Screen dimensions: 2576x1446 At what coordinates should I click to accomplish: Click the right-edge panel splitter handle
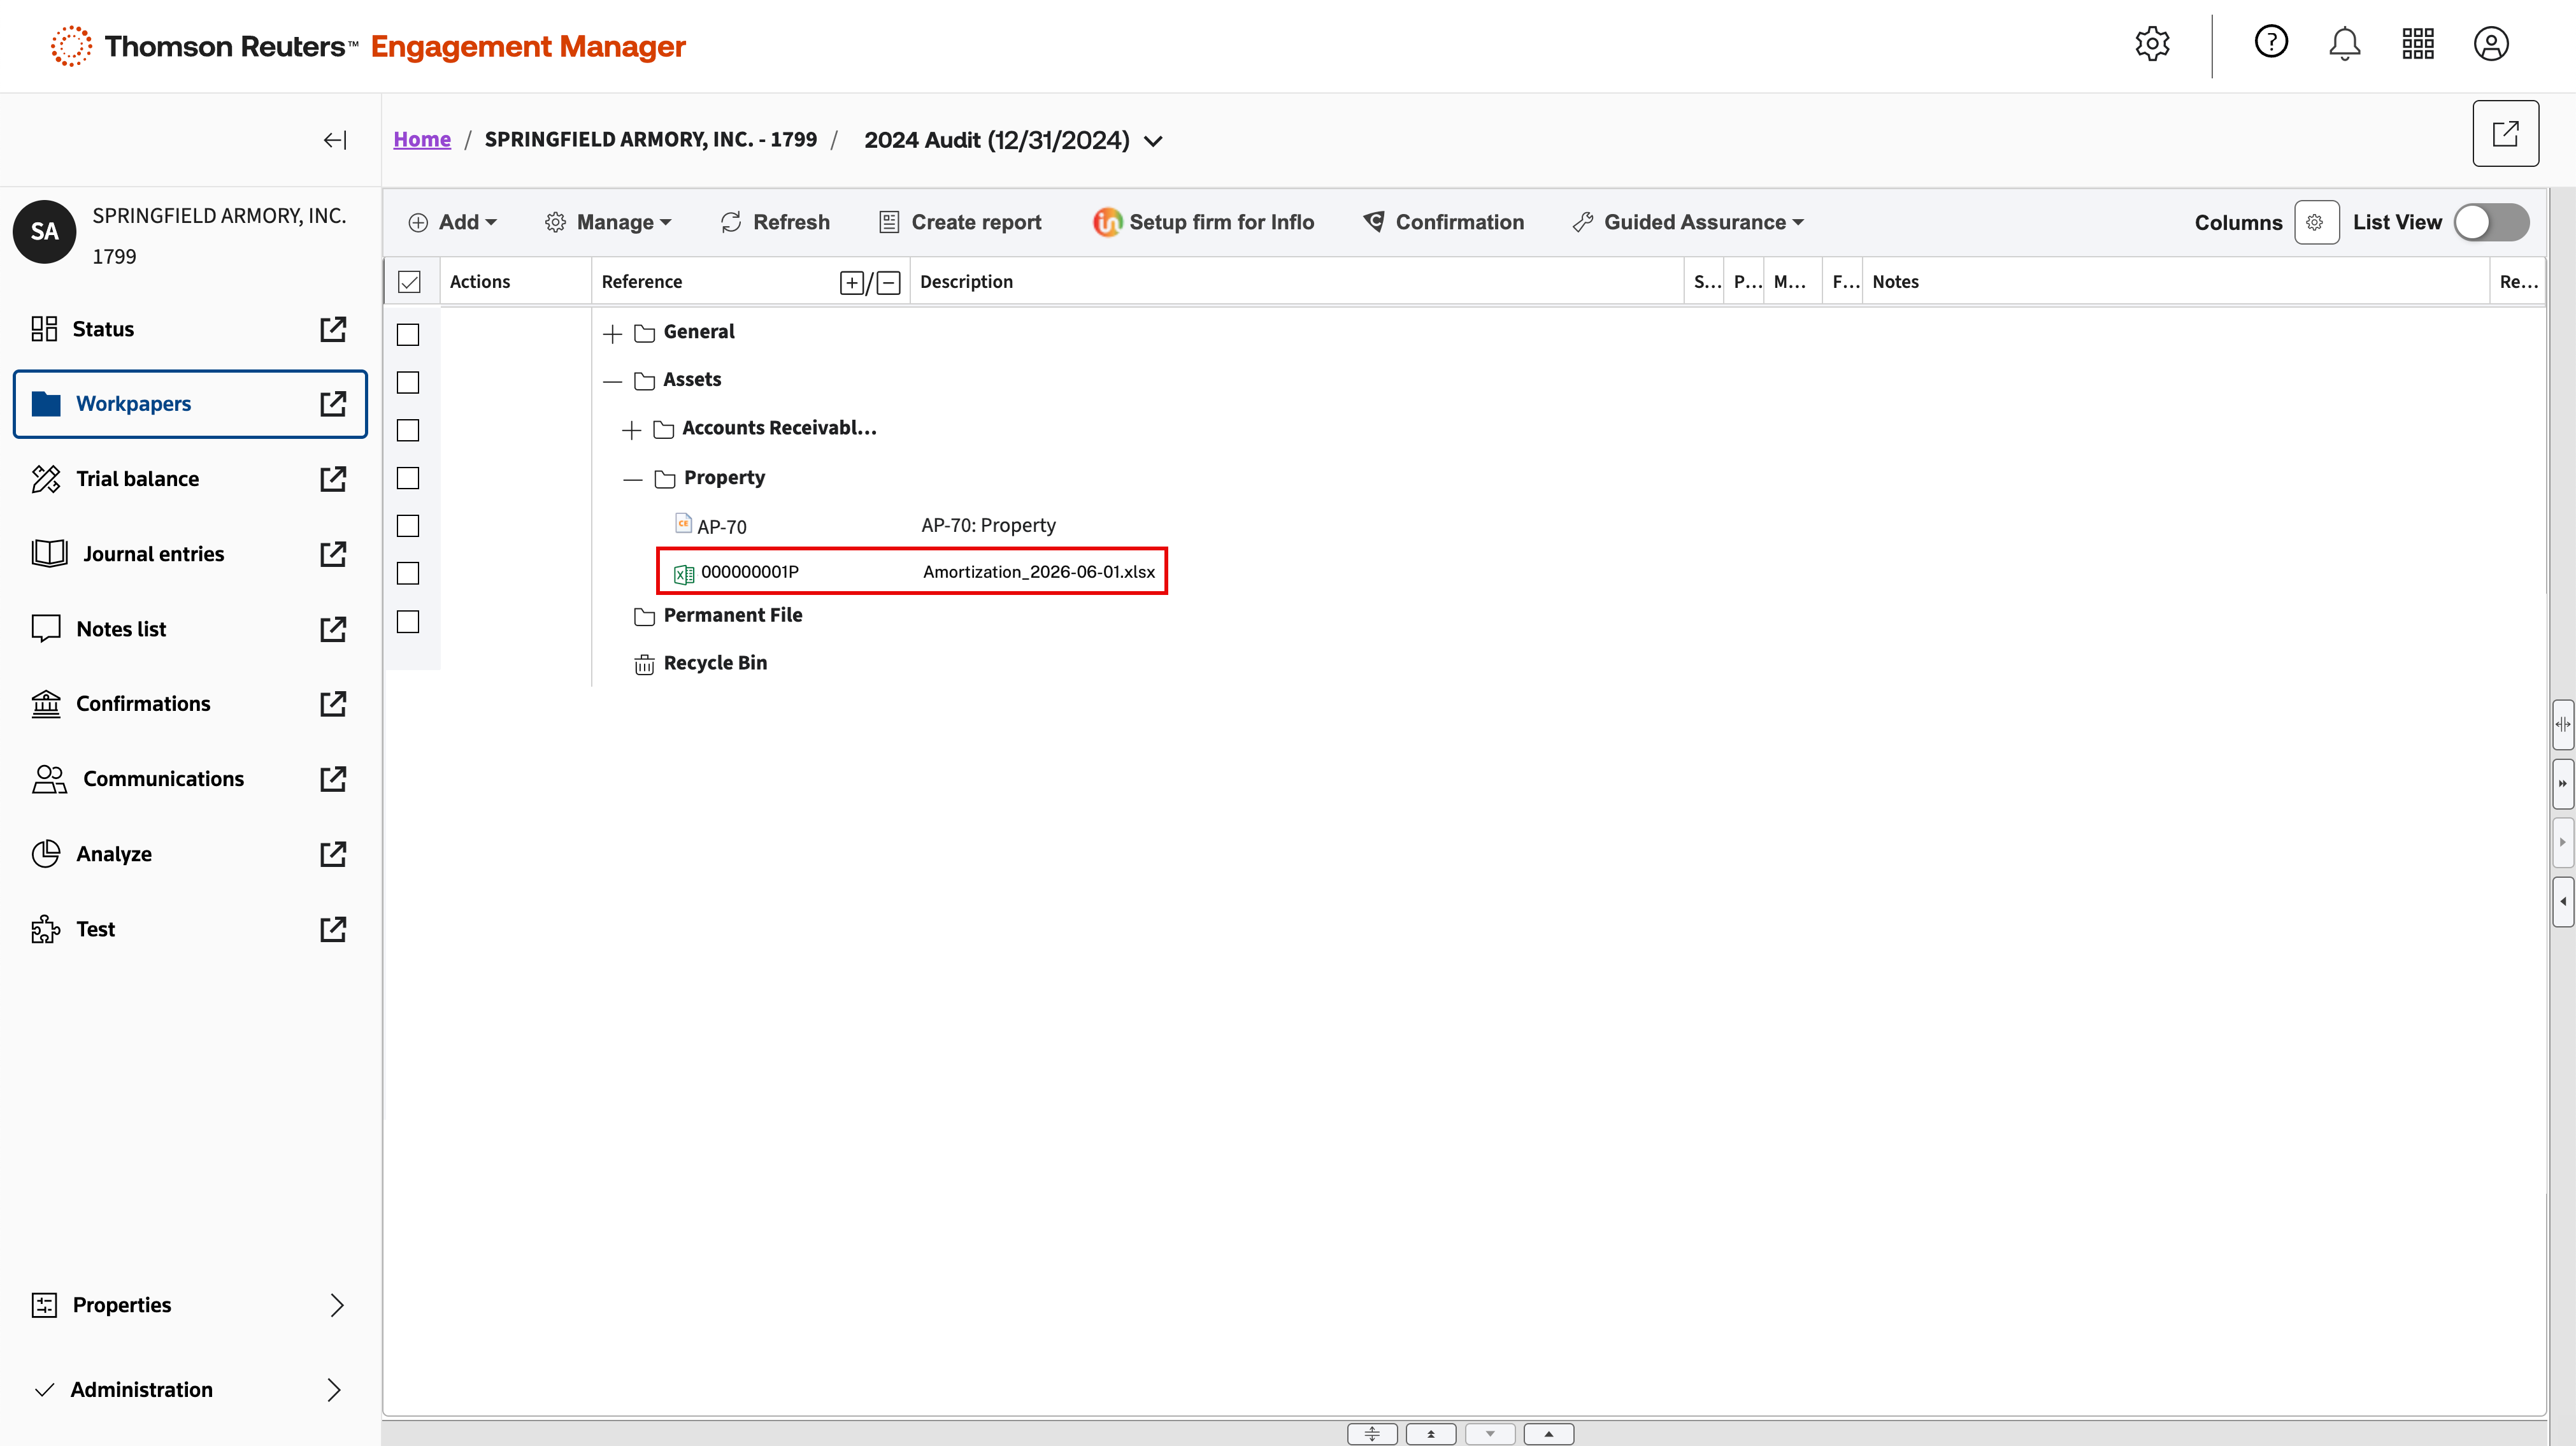(2563, 724)
